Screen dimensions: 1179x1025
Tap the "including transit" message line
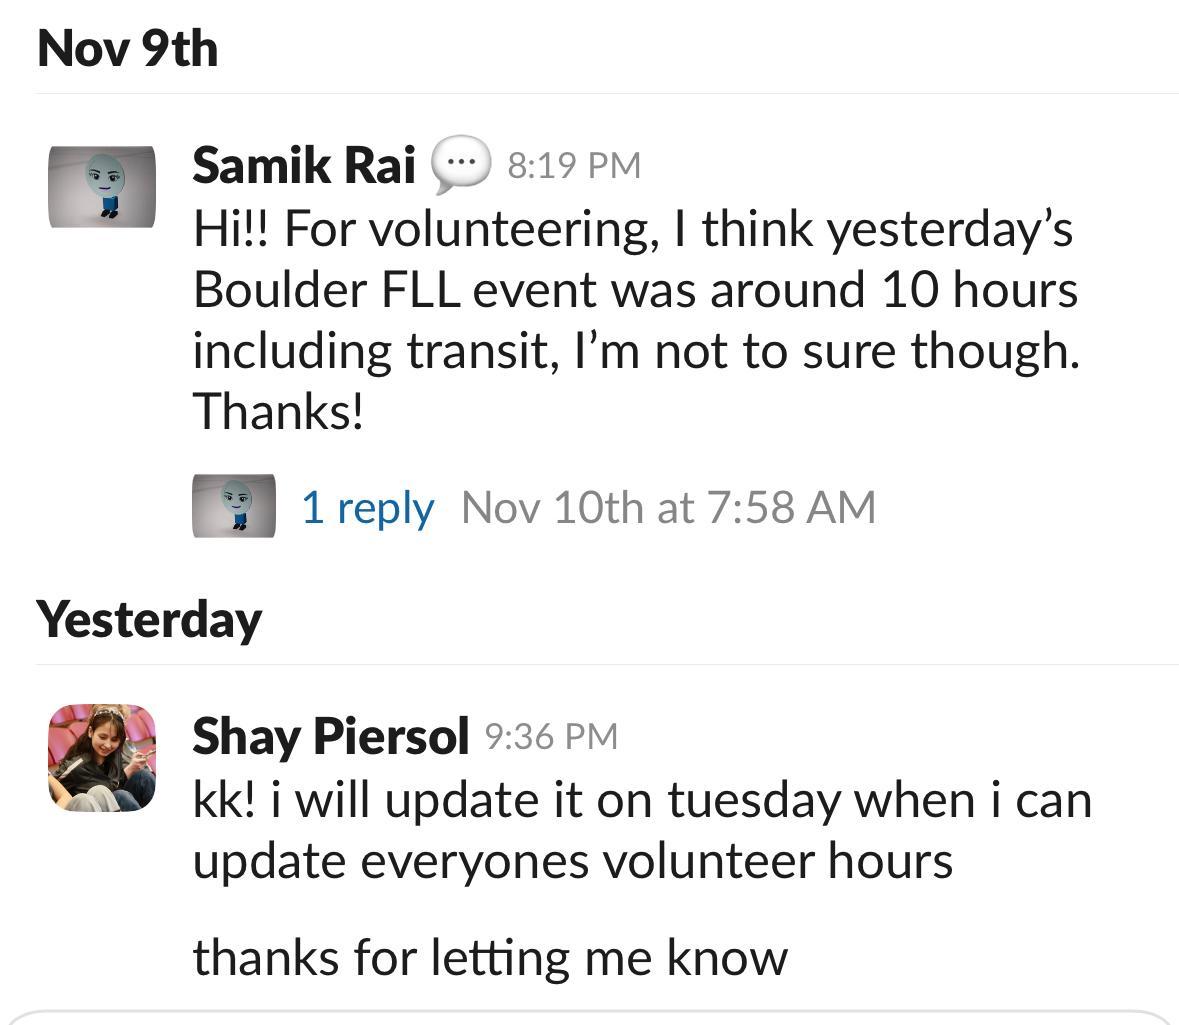[x=636, y=351]
